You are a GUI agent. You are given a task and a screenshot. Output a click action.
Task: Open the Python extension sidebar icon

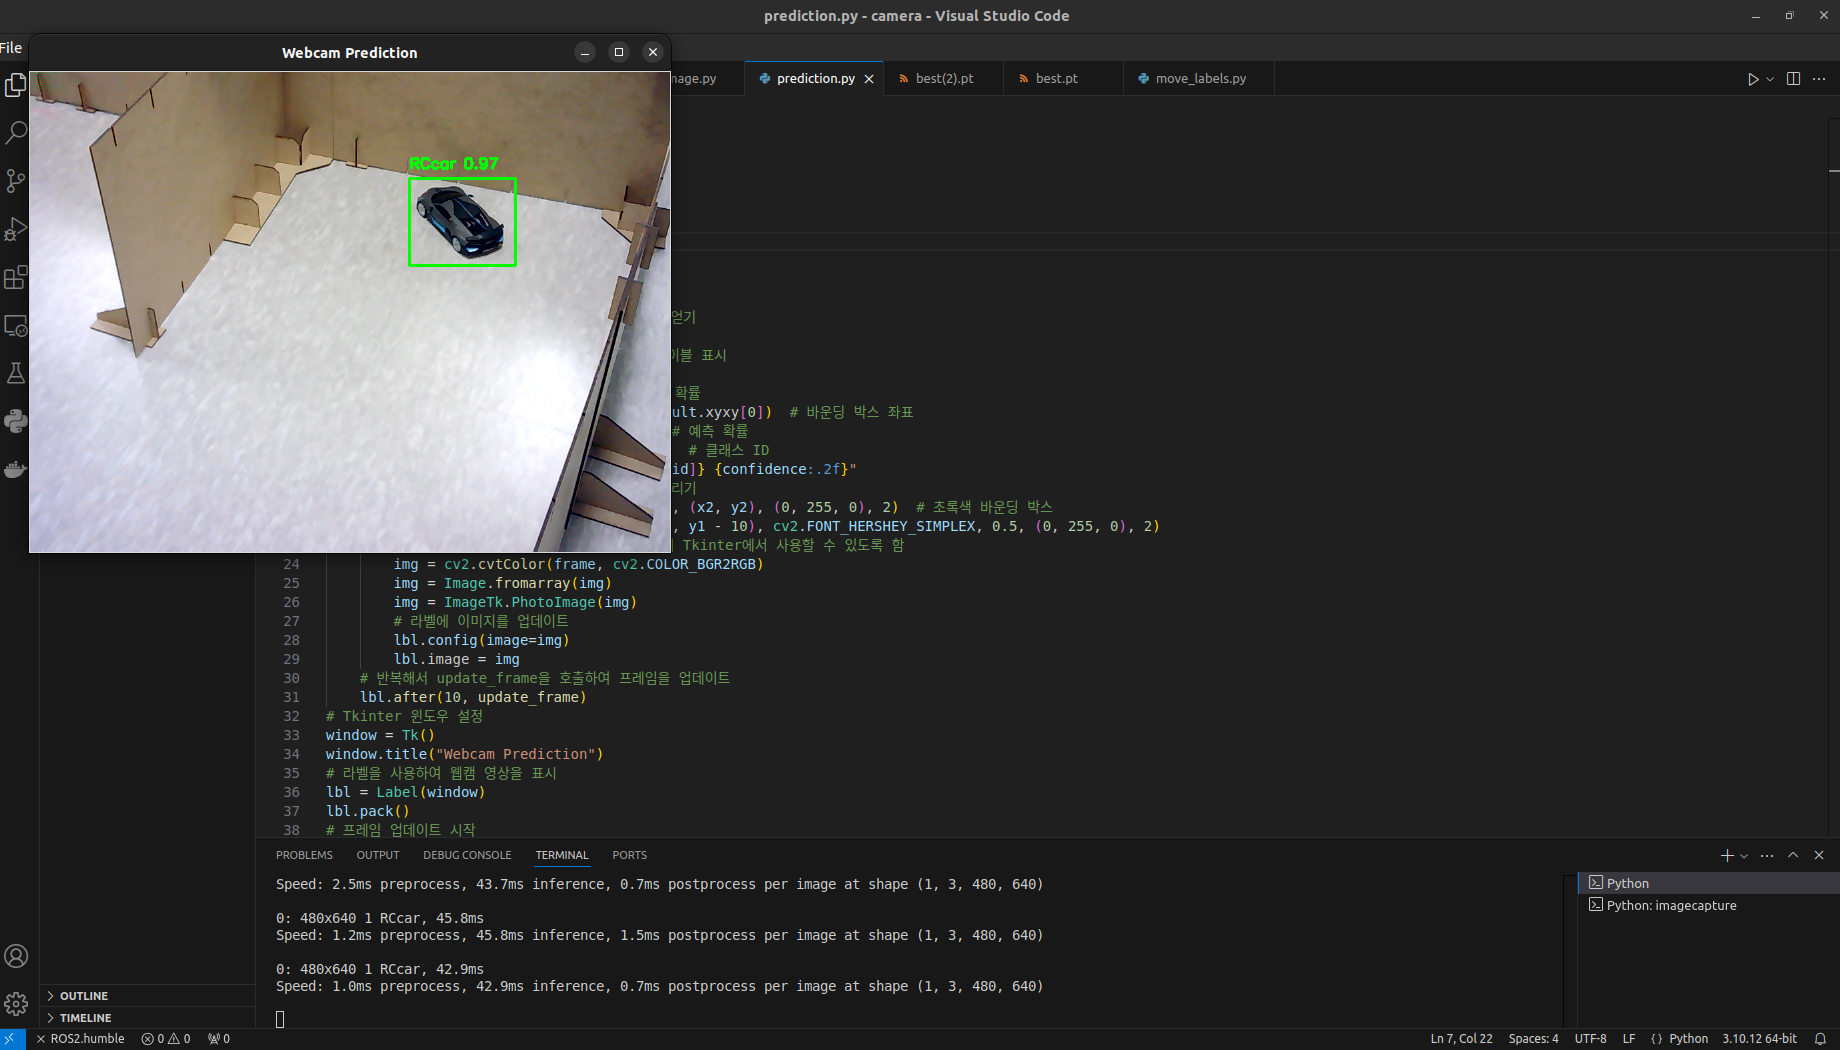pyautogui.click(x=15, y=421)
